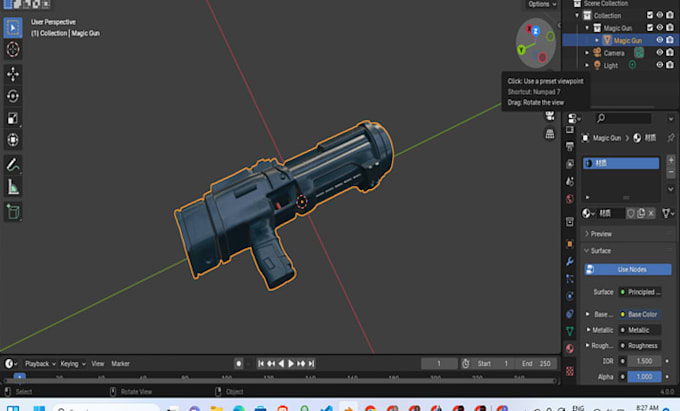Open the View Layer properties tab
The height and width of the screenshot is (411, 680).
(570, 164)
